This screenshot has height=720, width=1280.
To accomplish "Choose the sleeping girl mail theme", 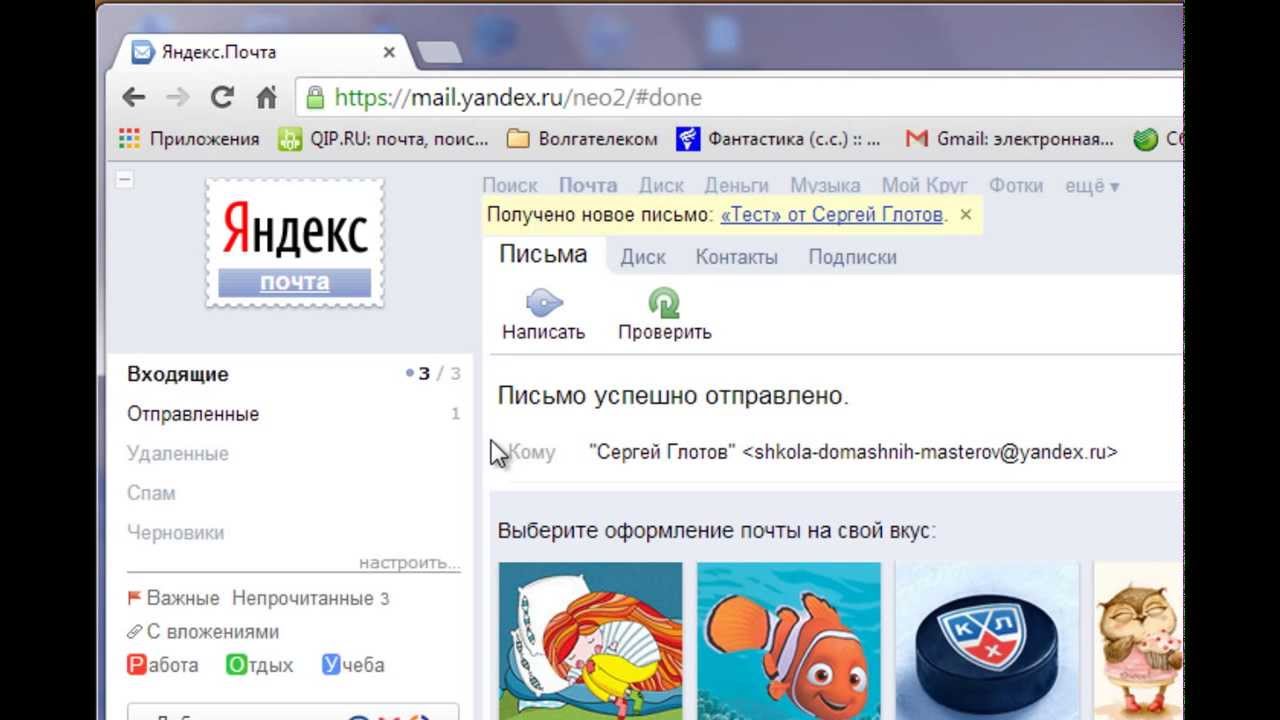I will click(x=590, y=641).
